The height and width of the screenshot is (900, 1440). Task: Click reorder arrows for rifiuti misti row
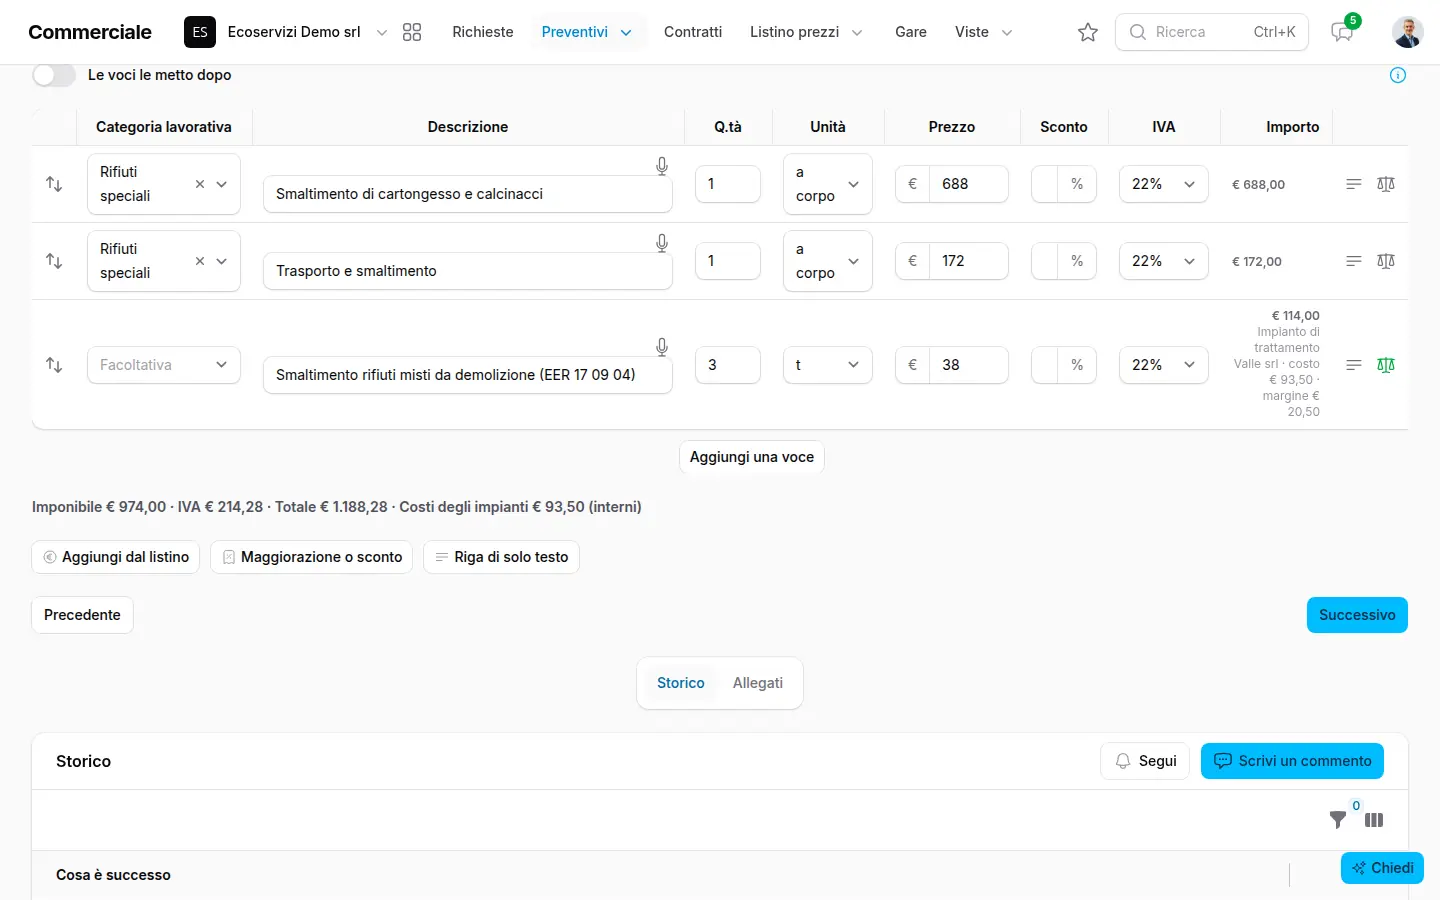(54, 365)
